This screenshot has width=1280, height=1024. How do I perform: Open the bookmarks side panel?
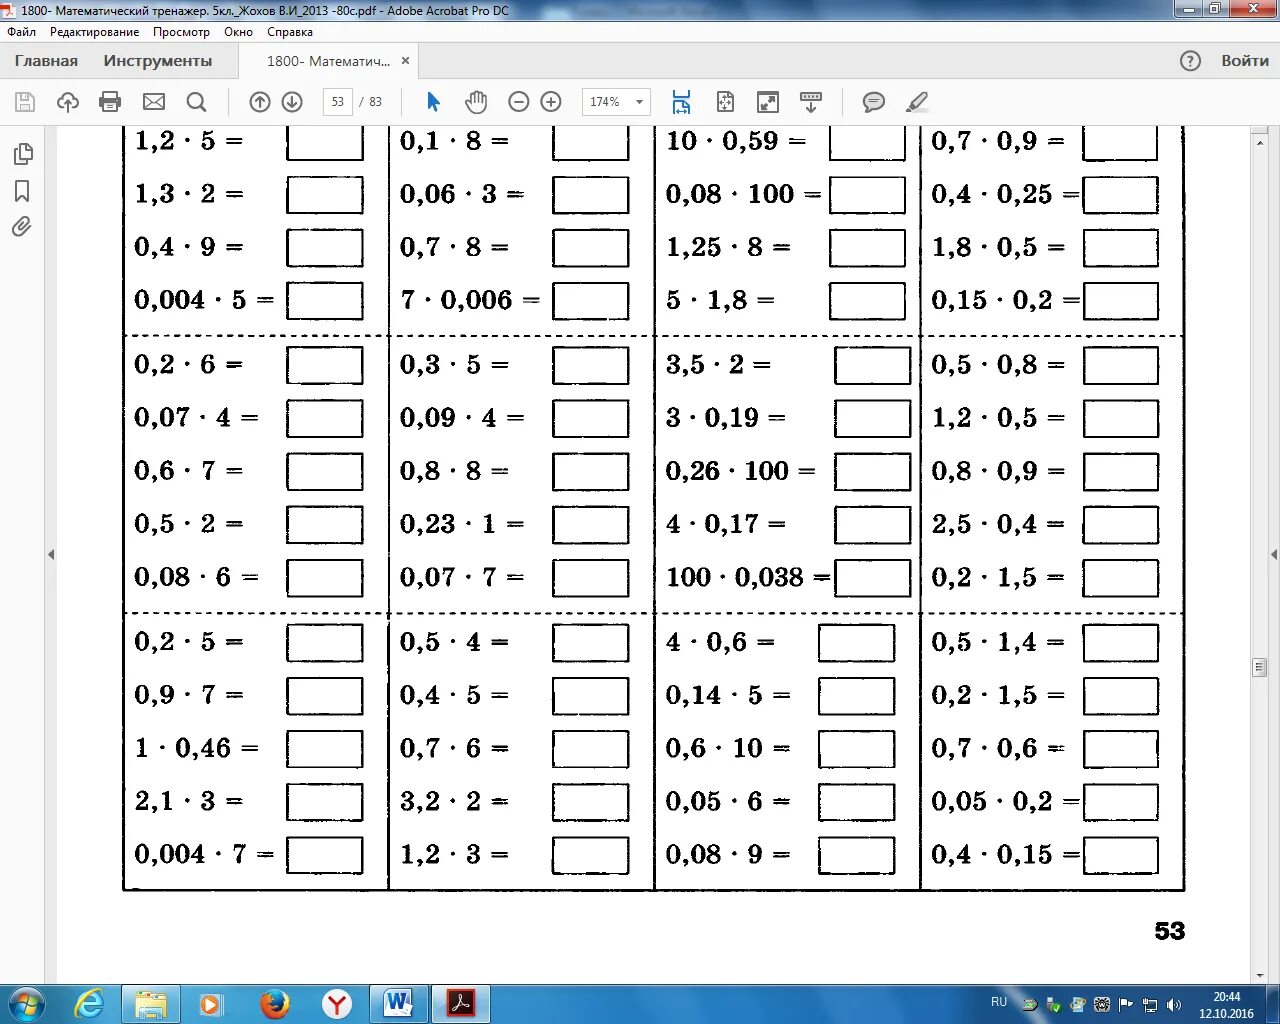(x=22, y=191)
